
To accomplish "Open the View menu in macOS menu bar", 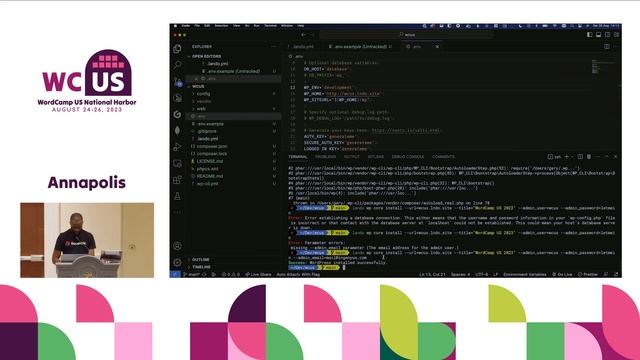I will [x=236, y=26].
